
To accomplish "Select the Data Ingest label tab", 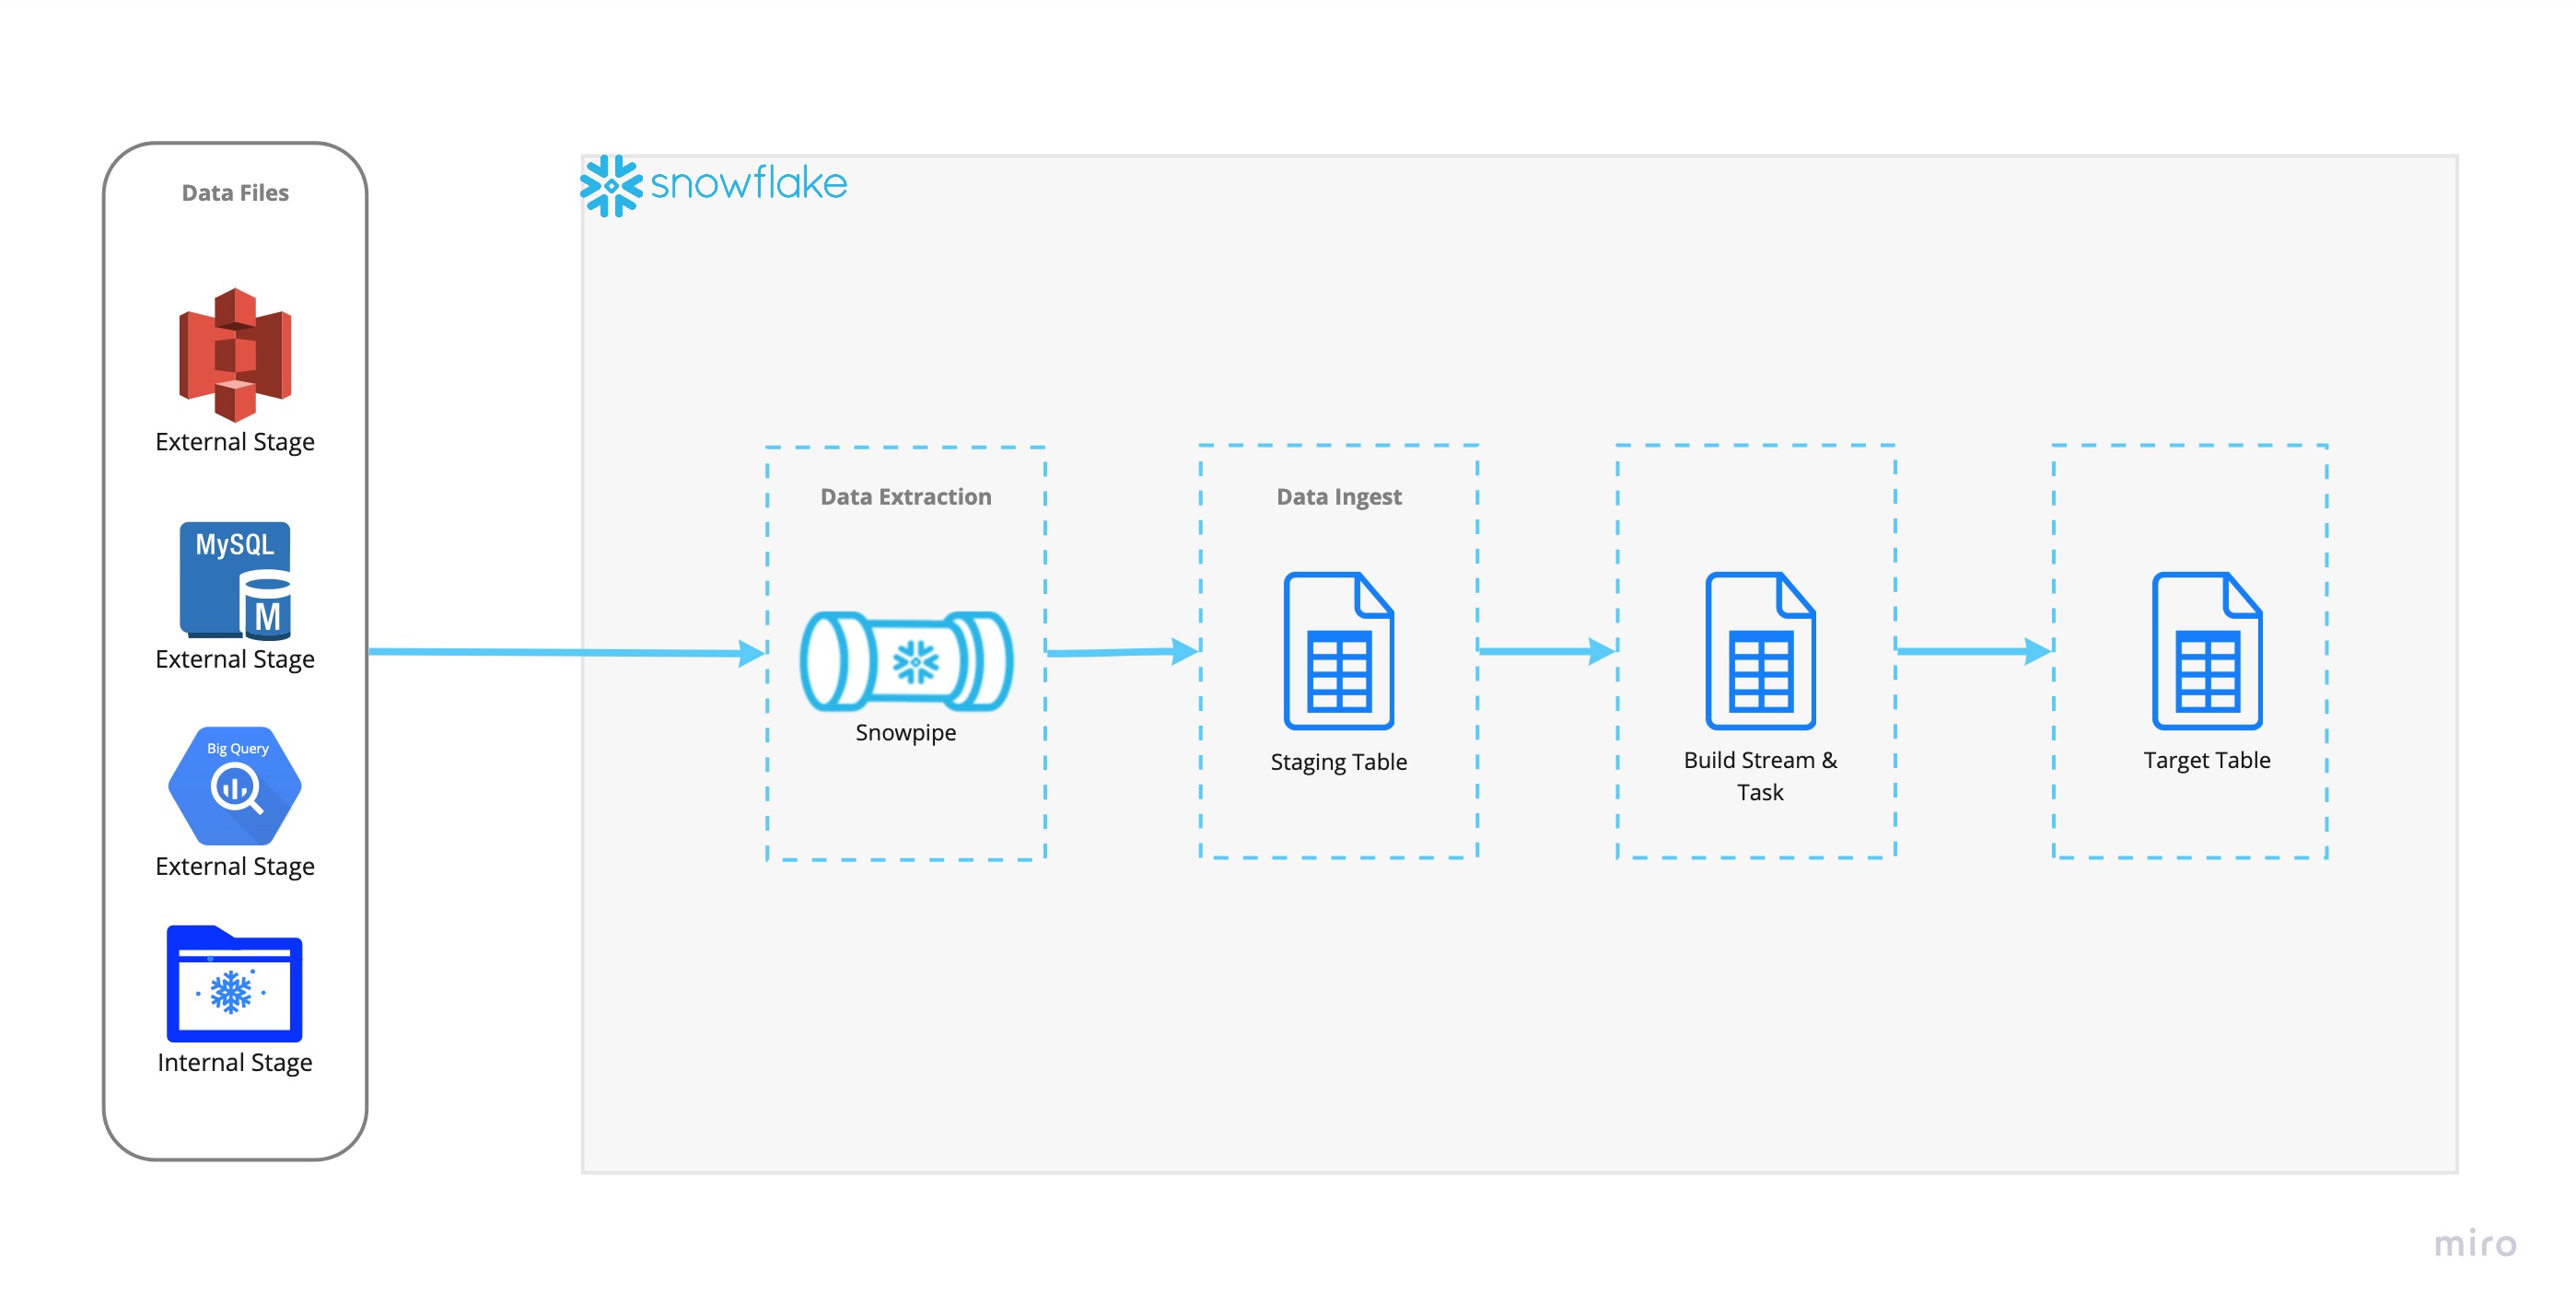I will (1341, 494).
